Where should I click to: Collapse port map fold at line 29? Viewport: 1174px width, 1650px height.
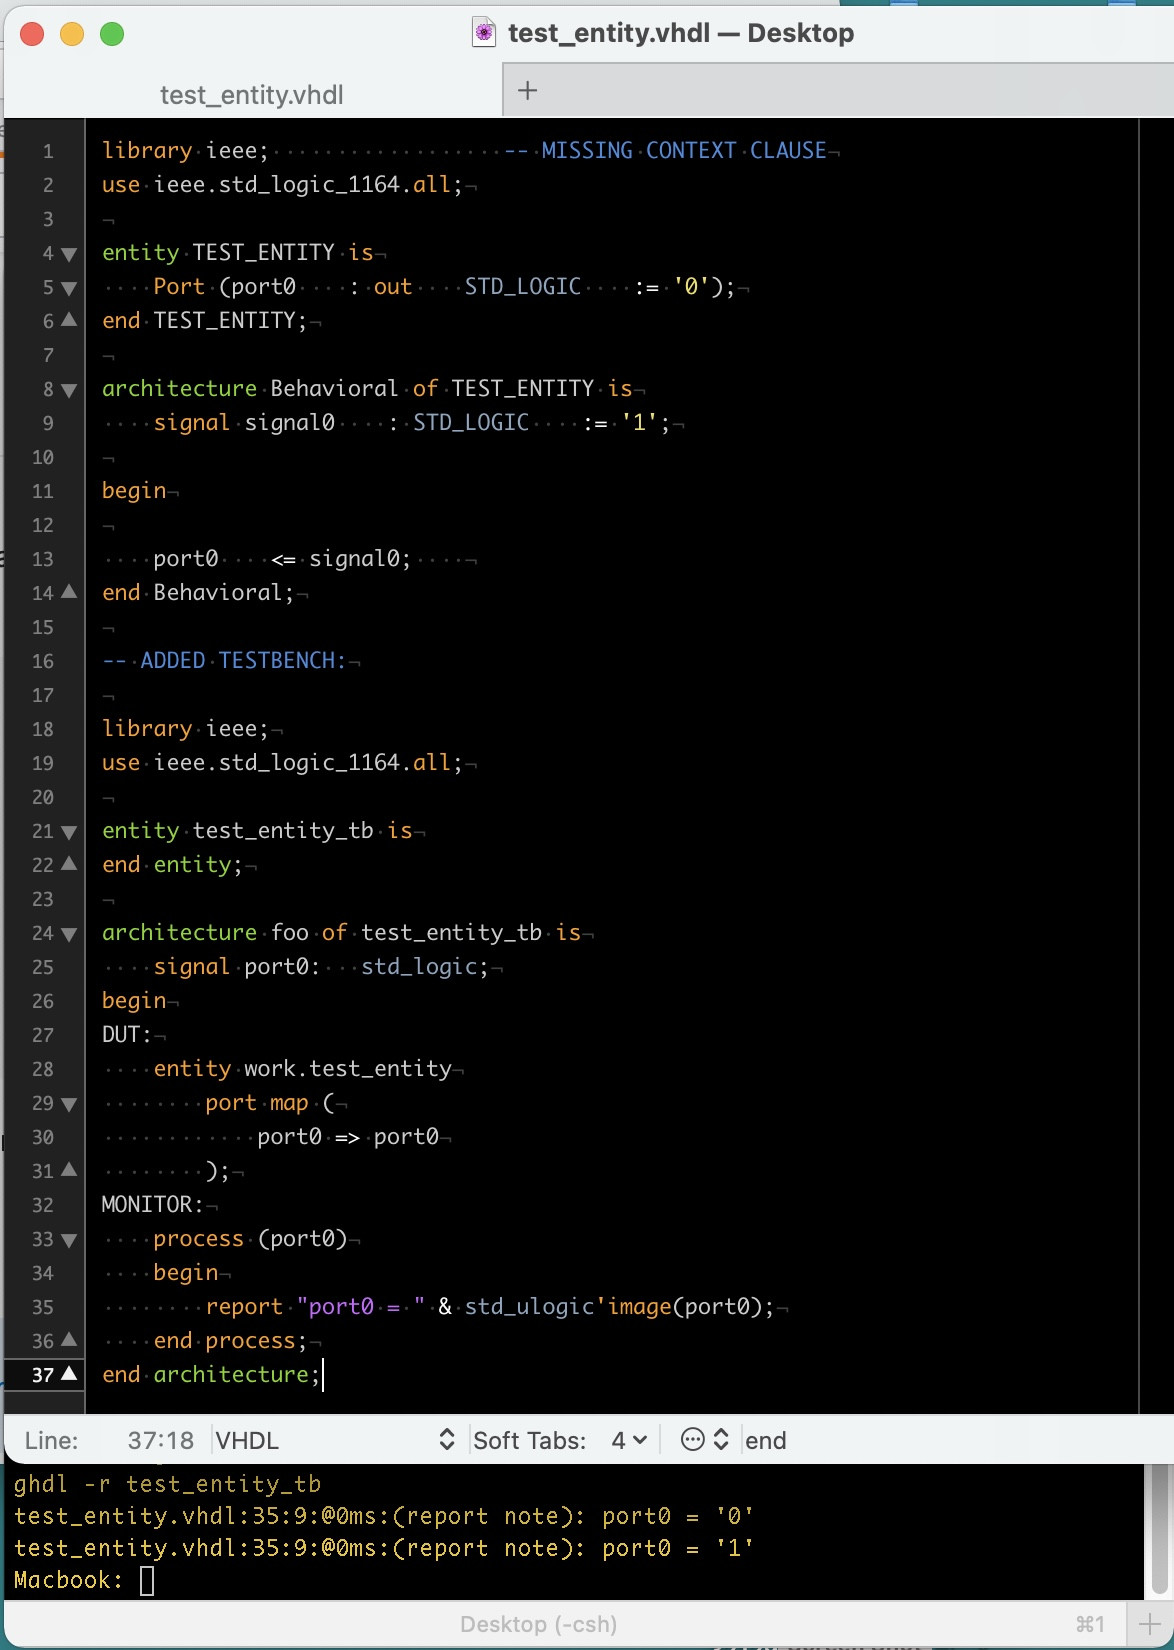(x=69, y=1104)
